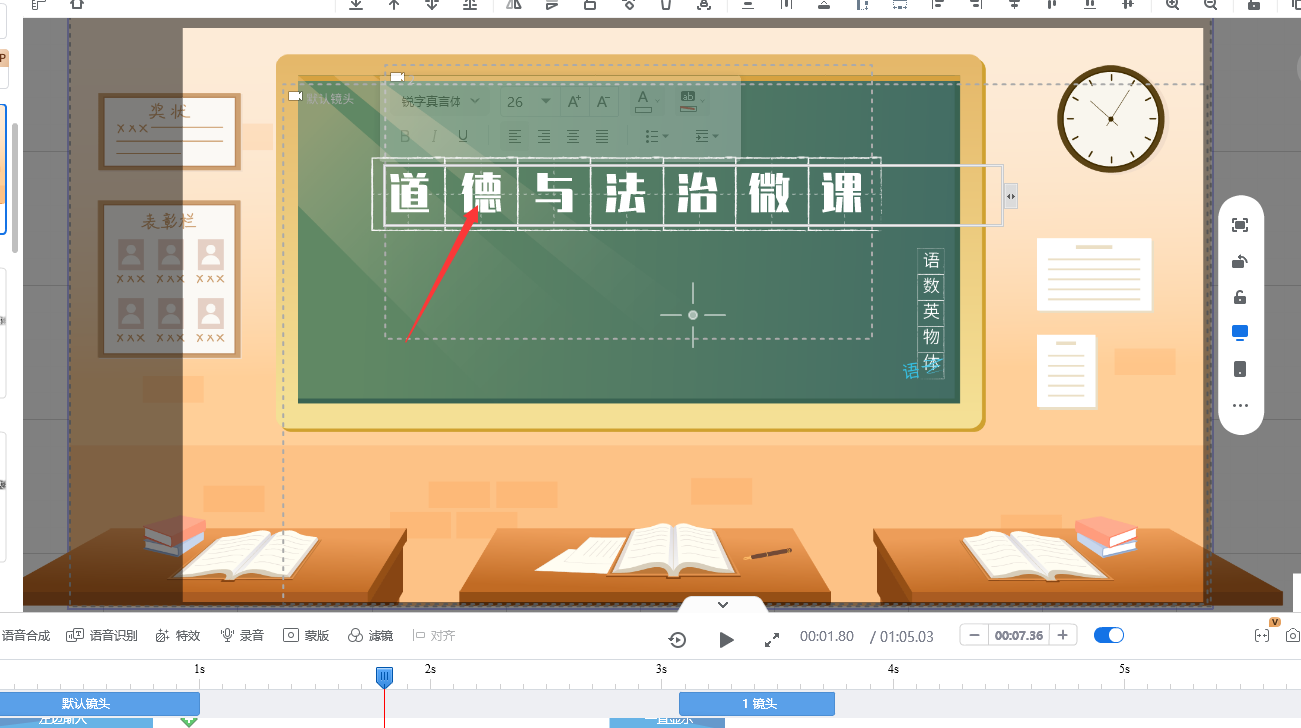Click the rotate canvas icon in right panel
Viewport: 1301px width, 728px height.
tap(1240, 262)
